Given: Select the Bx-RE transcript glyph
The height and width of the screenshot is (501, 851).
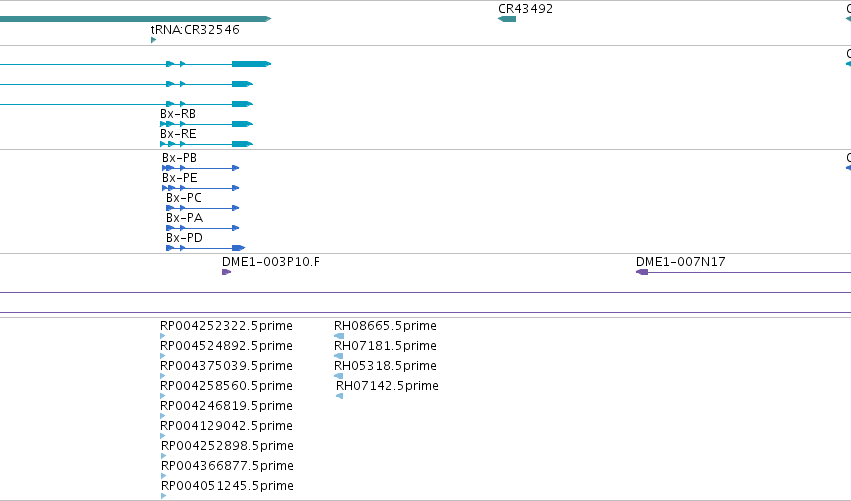Looking at the screenshot, I should click(206, 144).
